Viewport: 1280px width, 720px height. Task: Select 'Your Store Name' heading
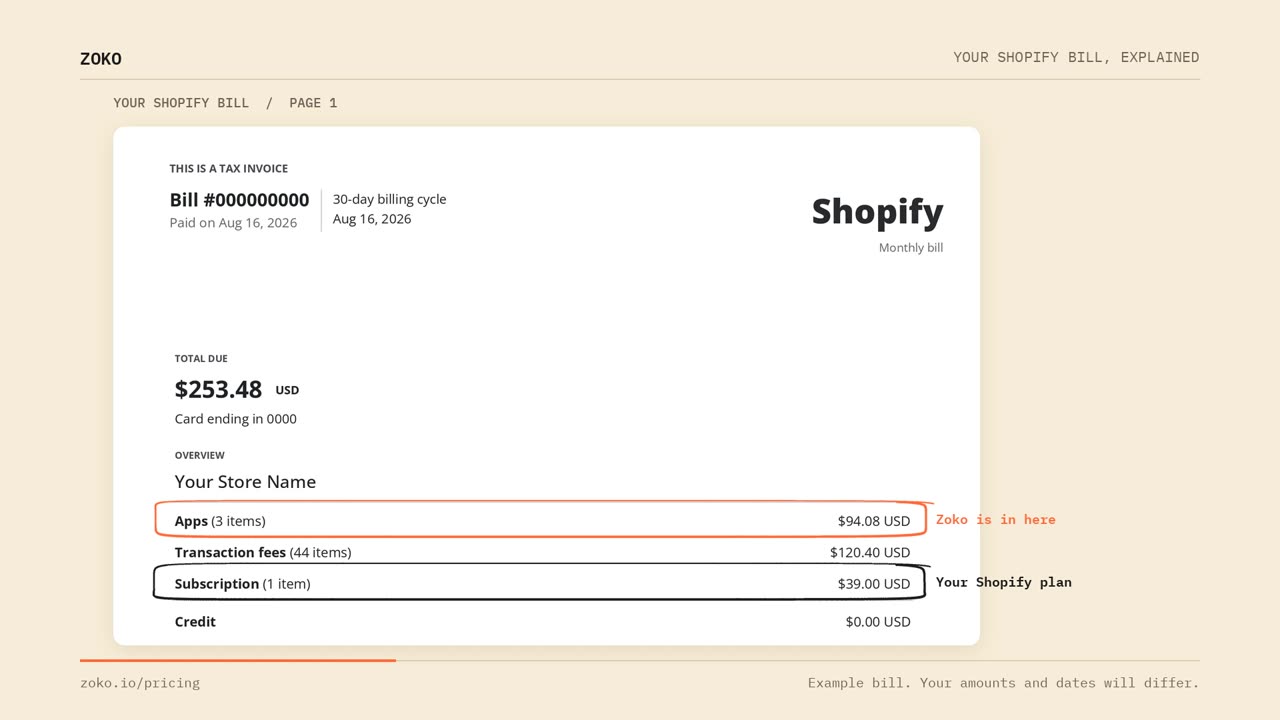point(245,482)
